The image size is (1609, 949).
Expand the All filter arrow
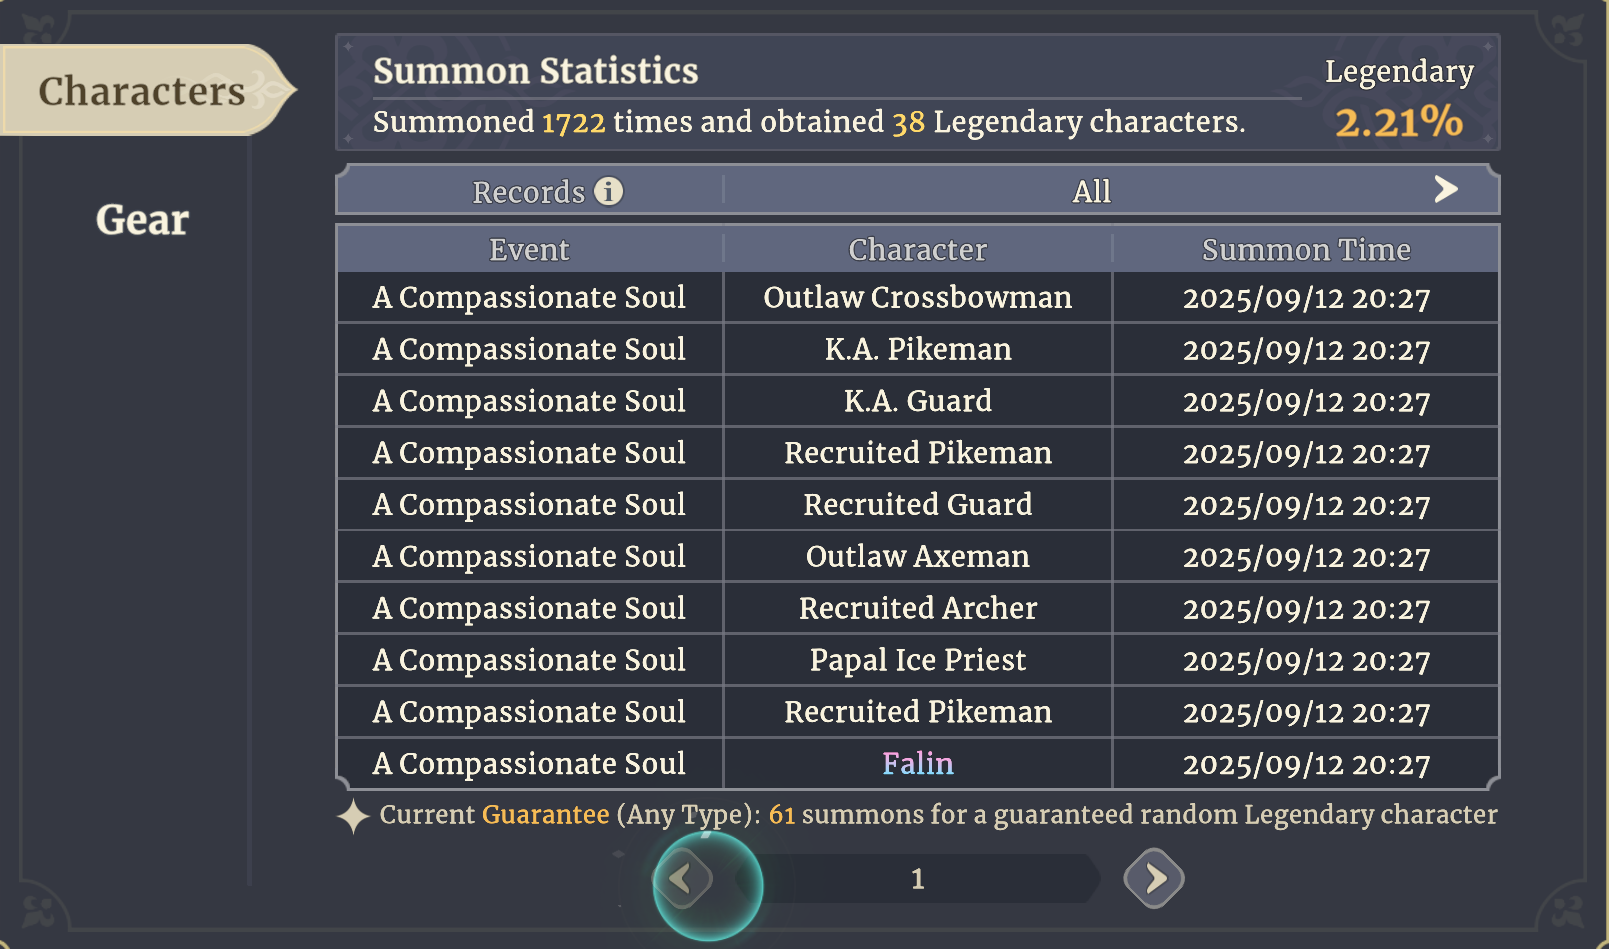point(1445,189)
